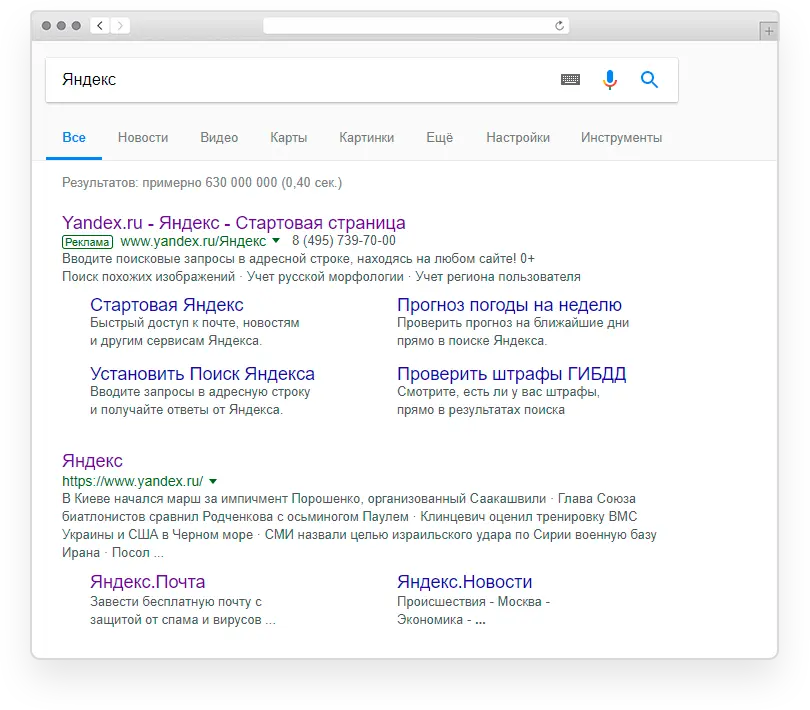Click the green www.yandex.ru/Яндекс ad URL
This screenshot has width=810, height=710.
point(193,241)
